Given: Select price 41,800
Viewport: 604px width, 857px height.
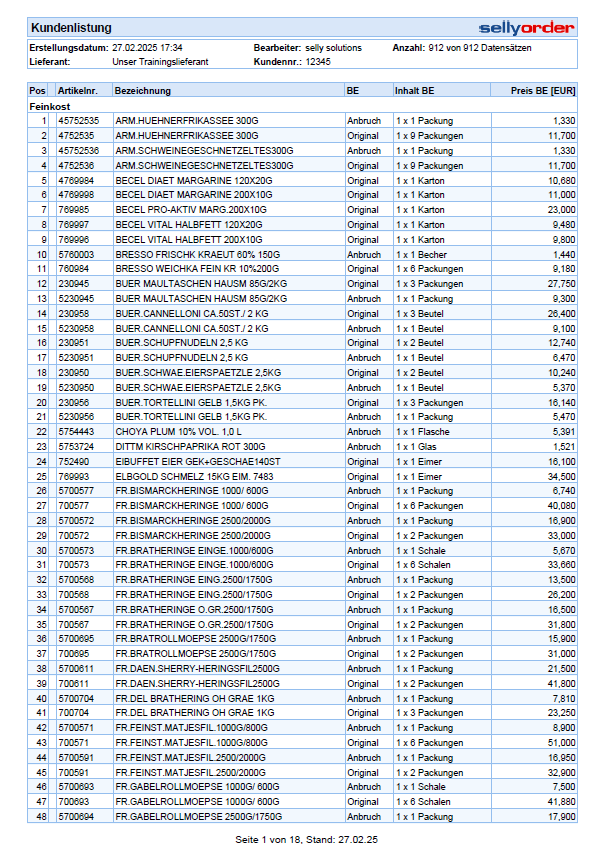Looking at the screenshot, I should tap(561, 684).
